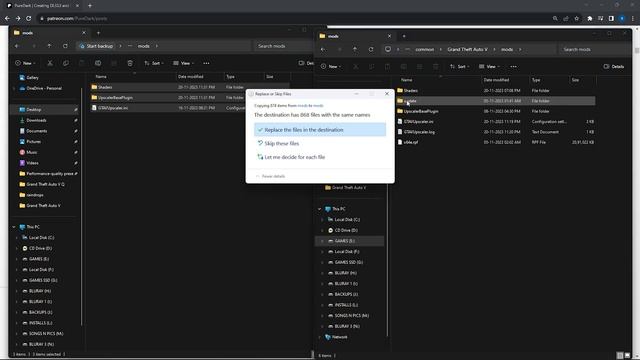This screenshot has height=360, width=640.
Task: Select mods tab in left Explorer
Action: click(x=49, y=33)
